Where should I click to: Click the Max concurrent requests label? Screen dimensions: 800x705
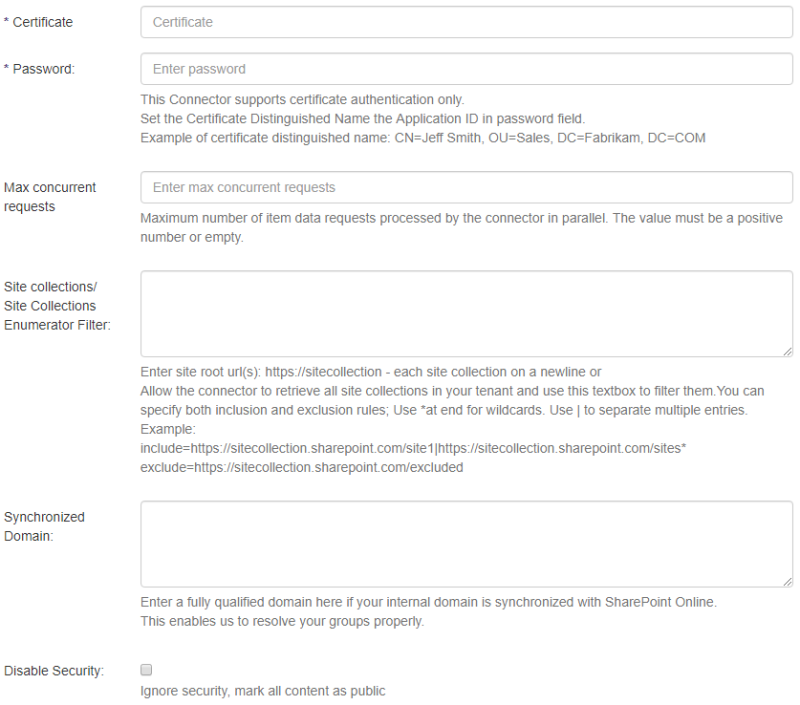pos(50,197)
